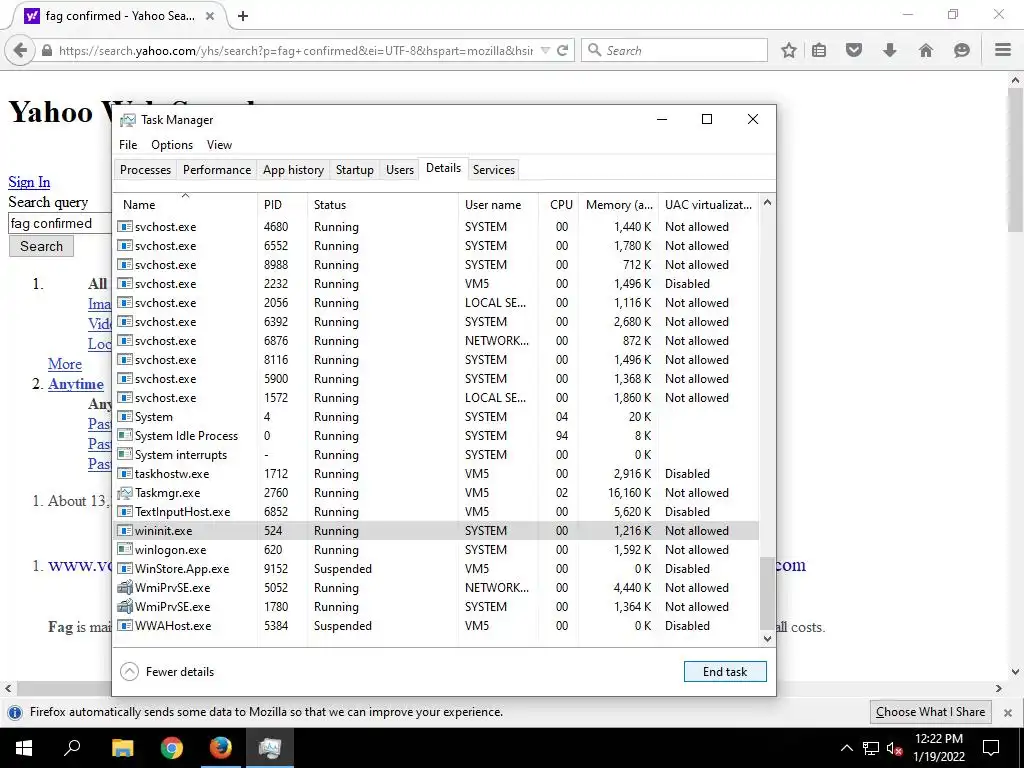The height and width of the screenshot is (768, 1024).
Task: Go to Firefox home icon
Action: (925, 50)
